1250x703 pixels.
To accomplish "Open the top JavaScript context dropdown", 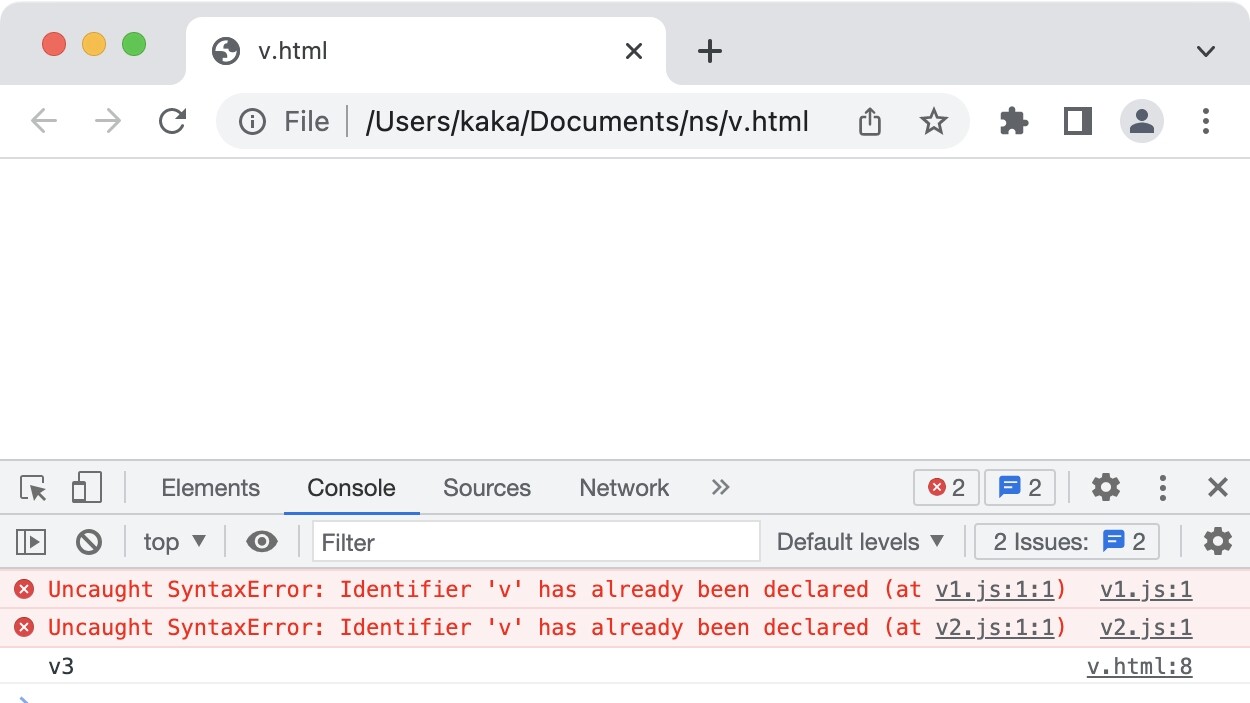I will point(174,542).
